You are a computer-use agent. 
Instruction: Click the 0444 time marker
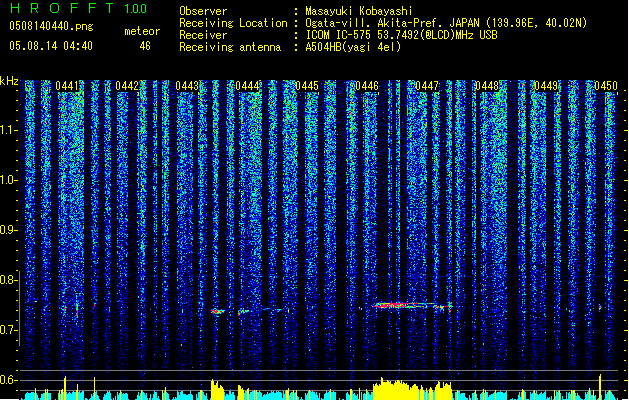[247, 86]
